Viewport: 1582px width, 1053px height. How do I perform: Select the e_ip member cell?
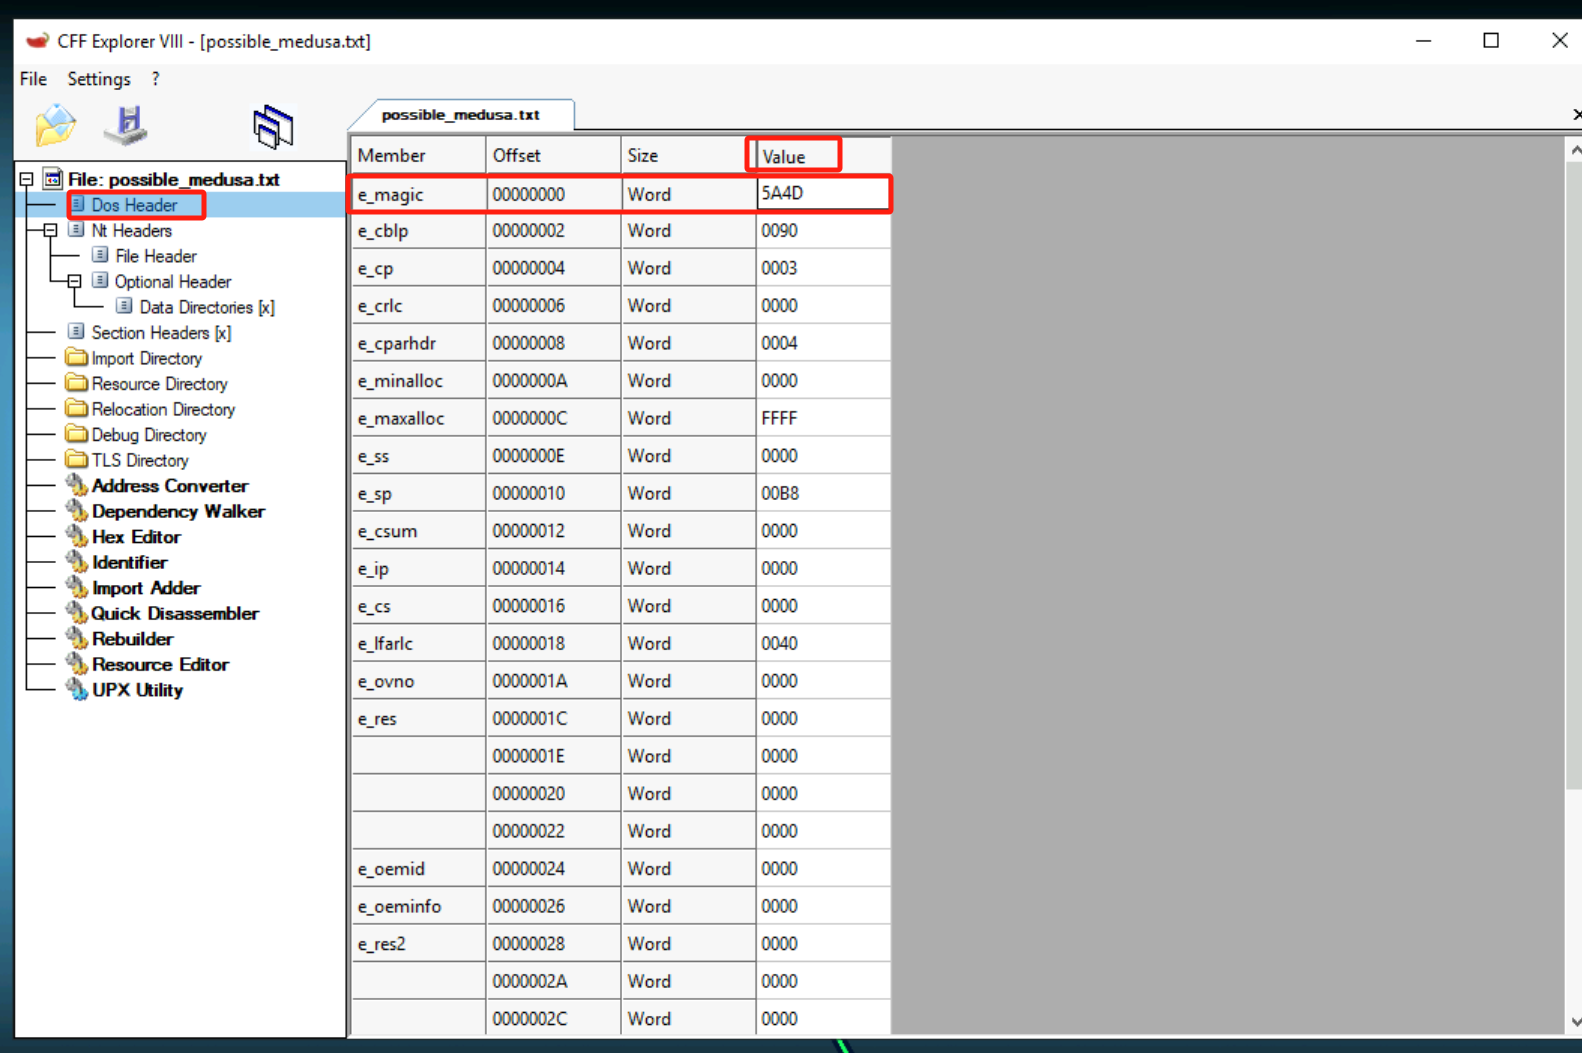418,568
